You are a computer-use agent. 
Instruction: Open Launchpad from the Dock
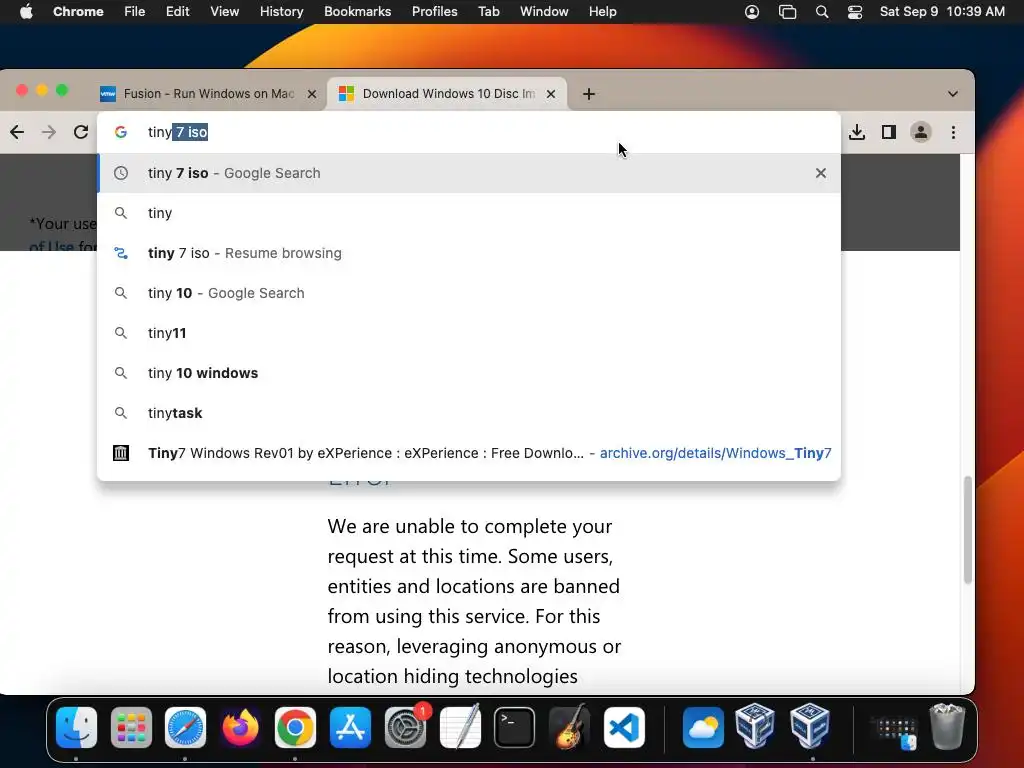click(131, 727)
